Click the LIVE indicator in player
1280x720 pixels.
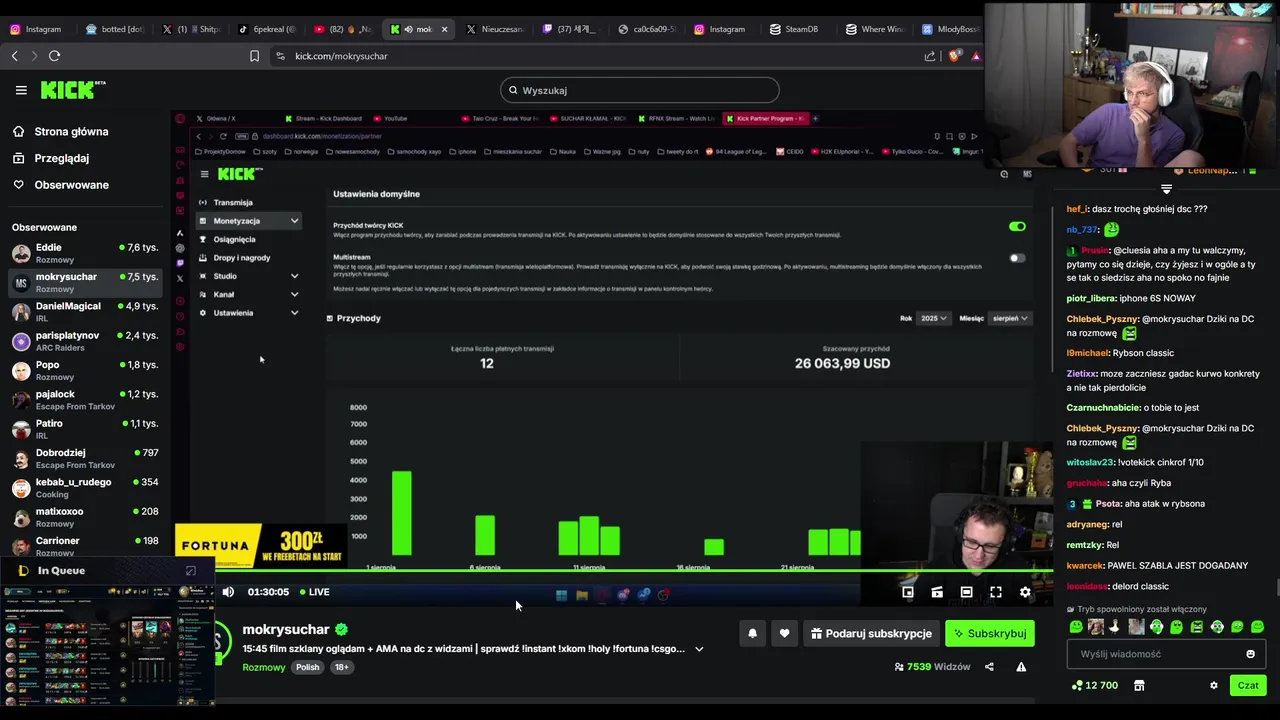[312, 592]
